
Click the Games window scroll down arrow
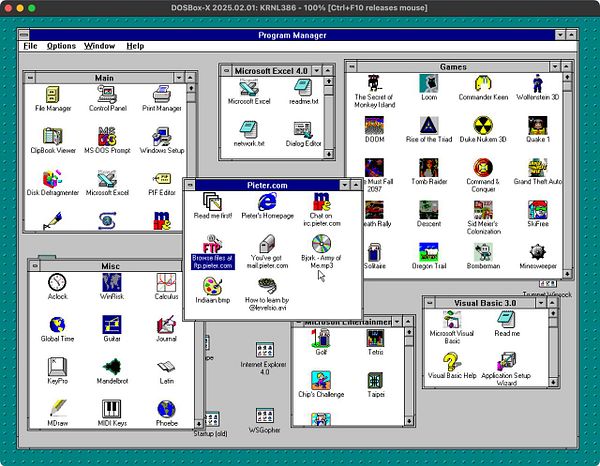[x=567, y=274]
